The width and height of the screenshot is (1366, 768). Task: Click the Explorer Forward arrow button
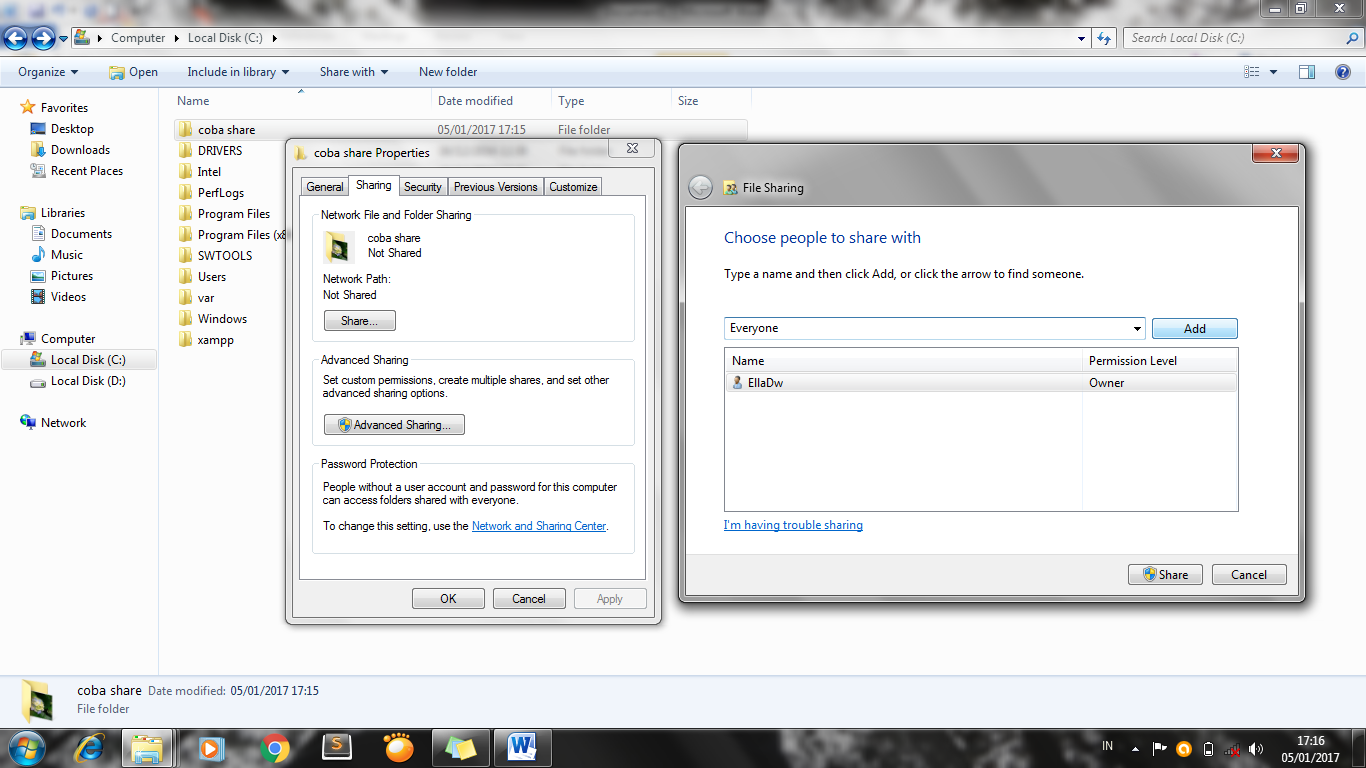coord(43,38)
